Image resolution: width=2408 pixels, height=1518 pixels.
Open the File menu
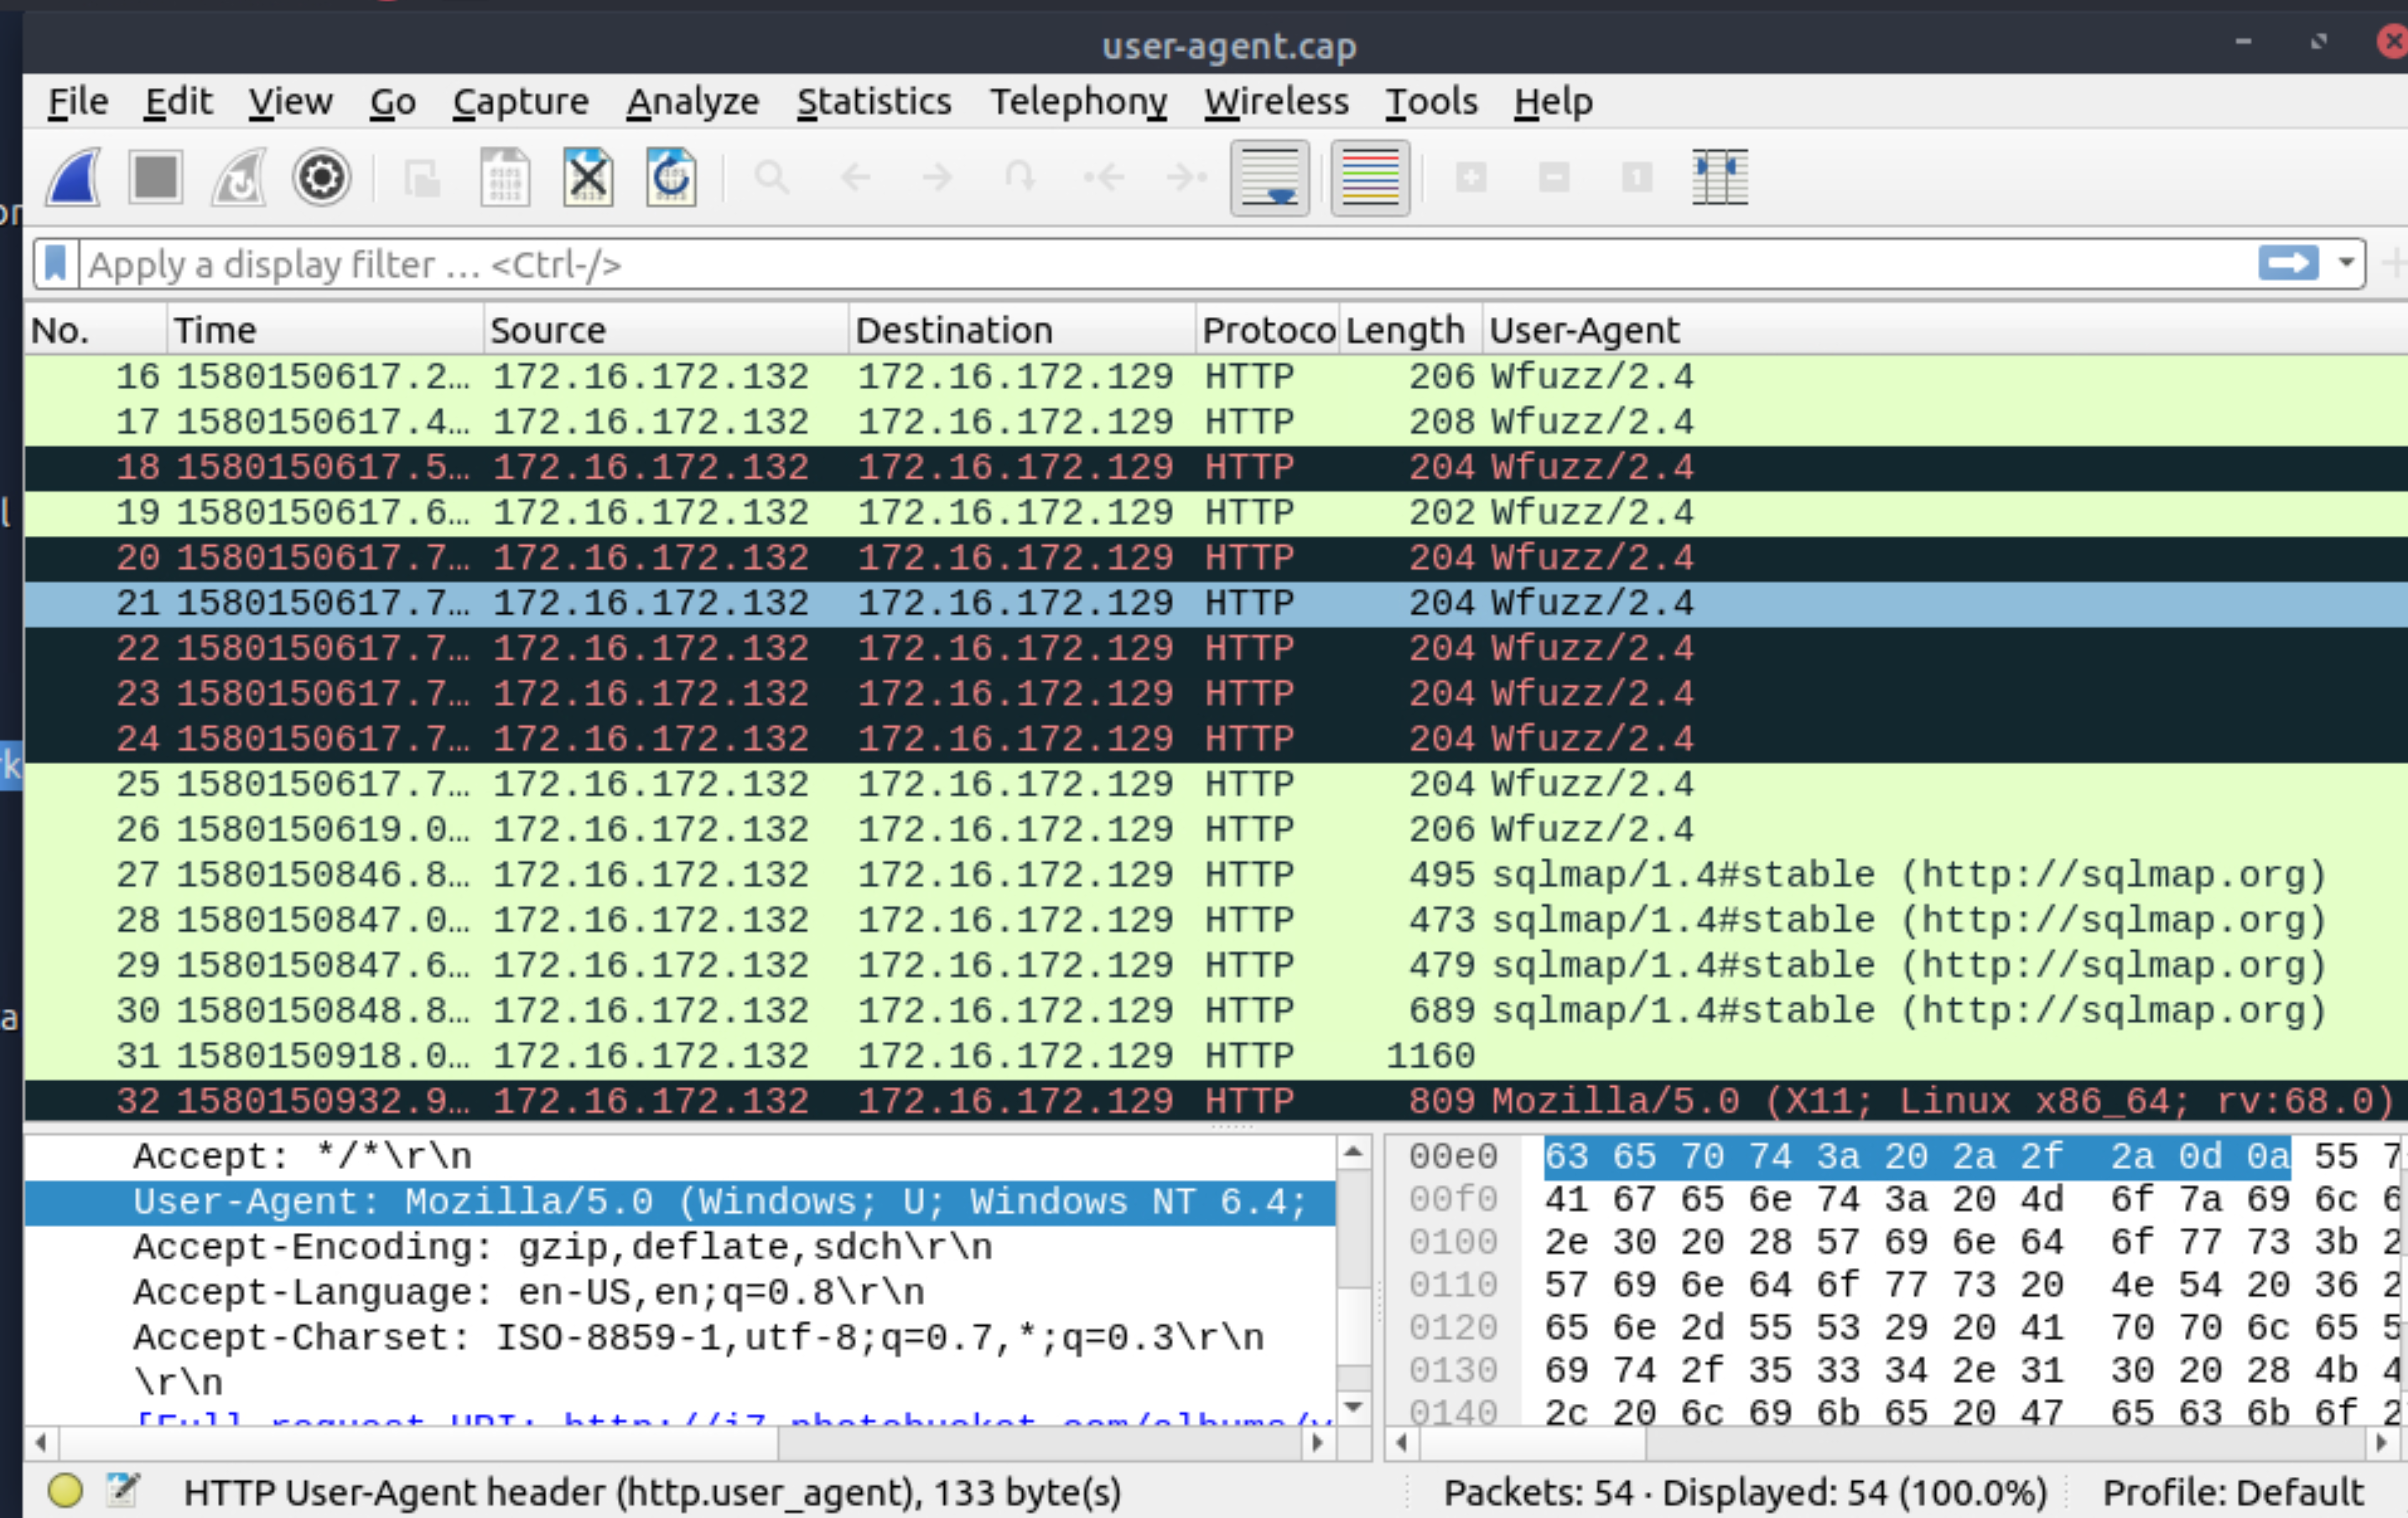78,102
